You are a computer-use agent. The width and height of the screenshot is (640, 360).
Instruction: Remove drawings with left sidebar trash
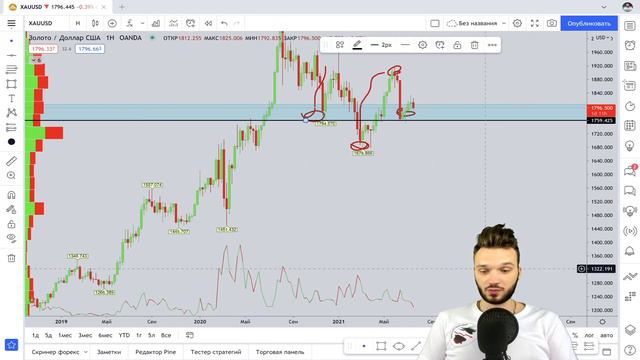pyautogui.click(x=11, y=258)
